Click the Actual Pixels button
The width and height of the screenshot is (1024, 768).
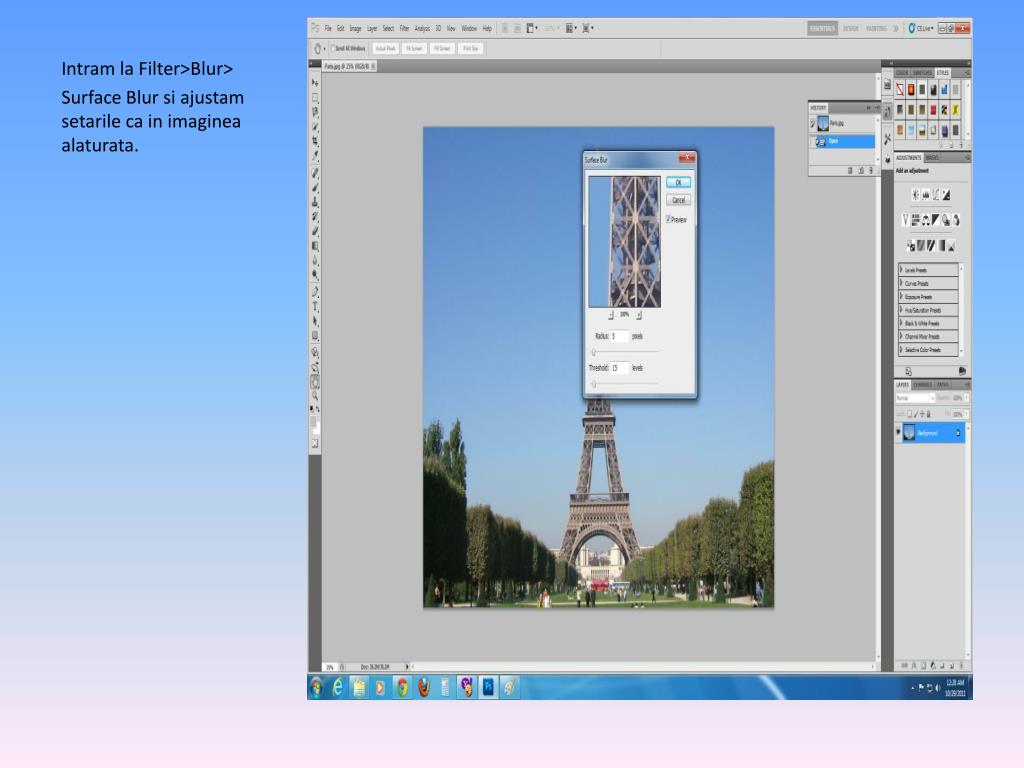(x=385, y=48)
